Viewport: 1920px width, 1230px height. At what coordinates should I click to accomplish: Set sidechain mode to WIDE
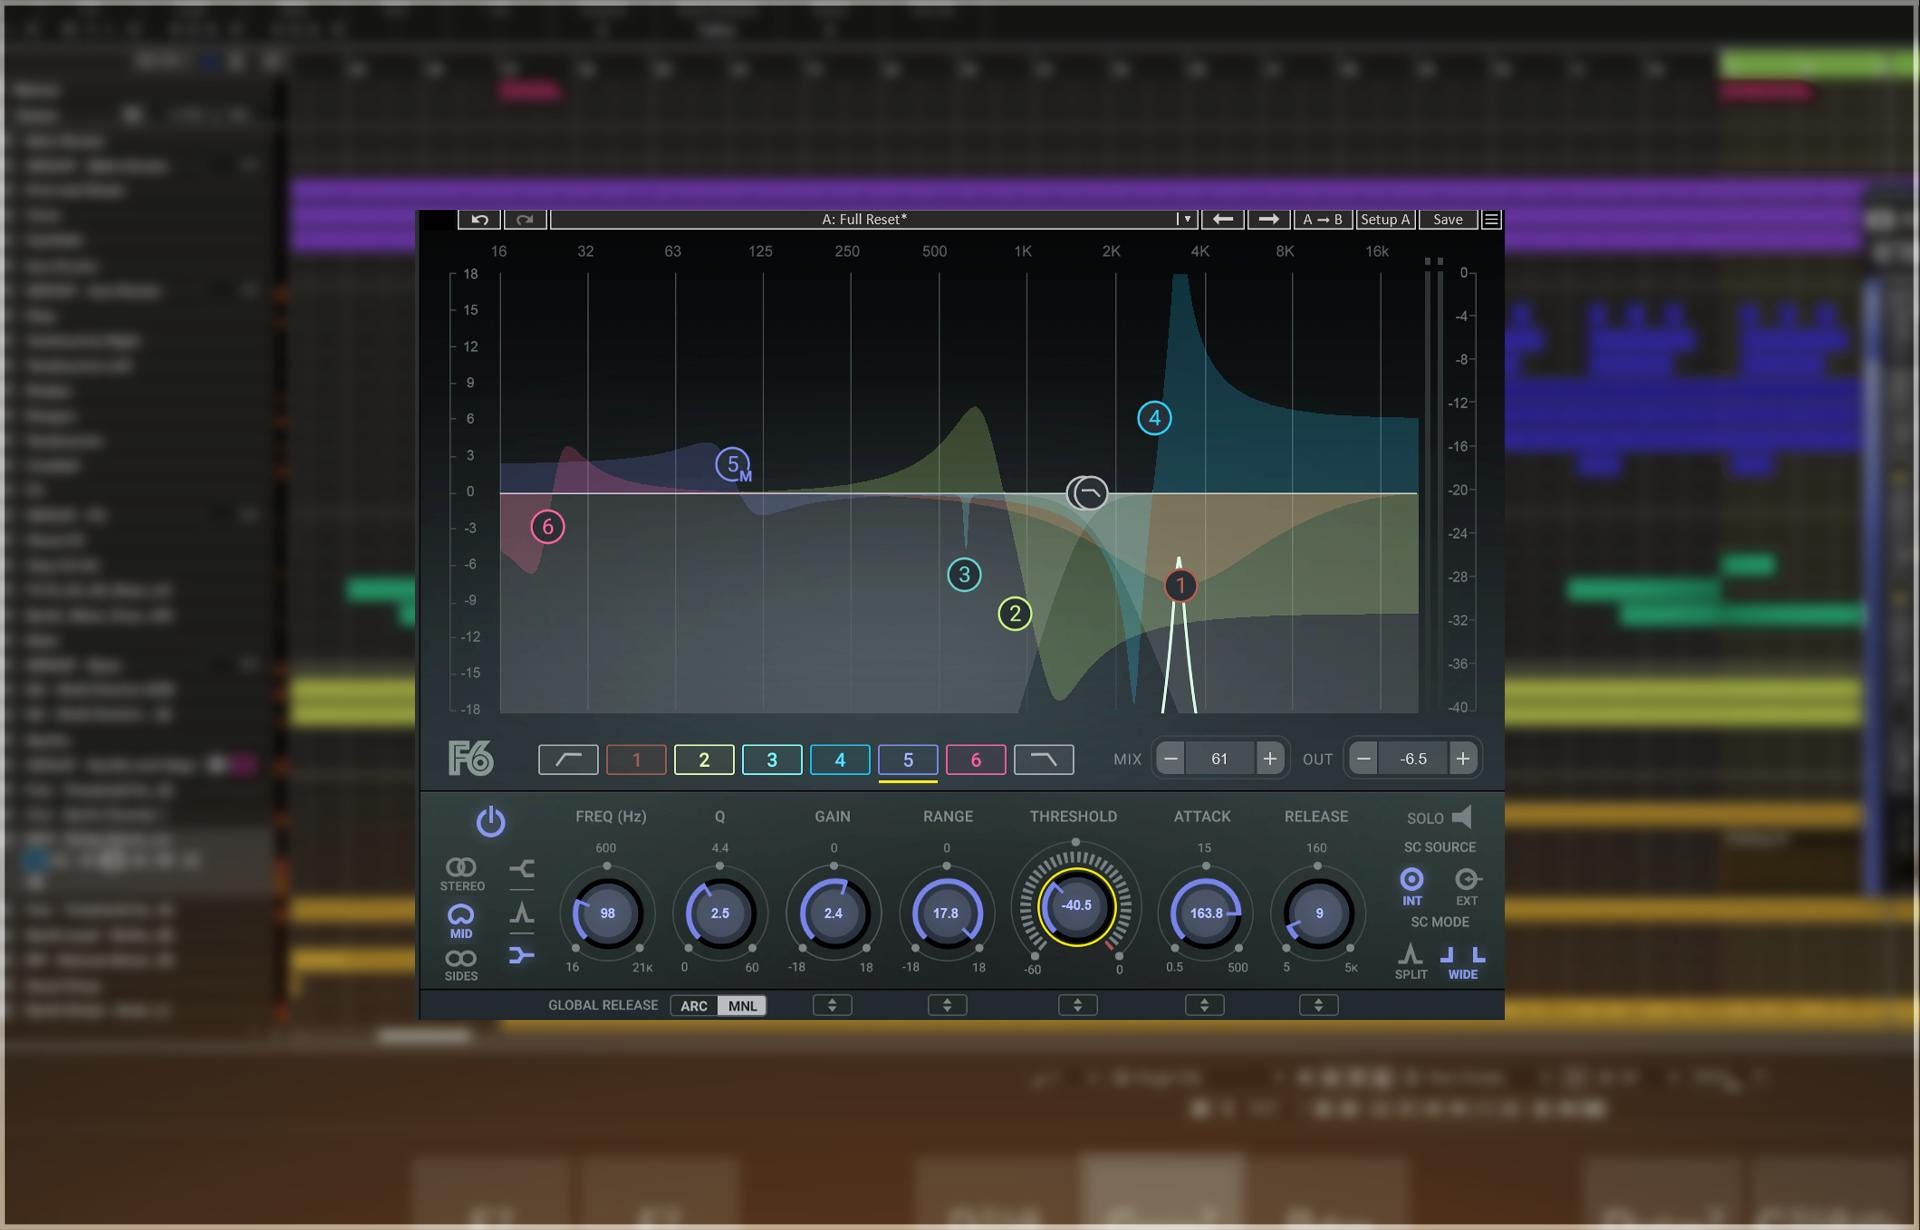tap(1462, 961)
